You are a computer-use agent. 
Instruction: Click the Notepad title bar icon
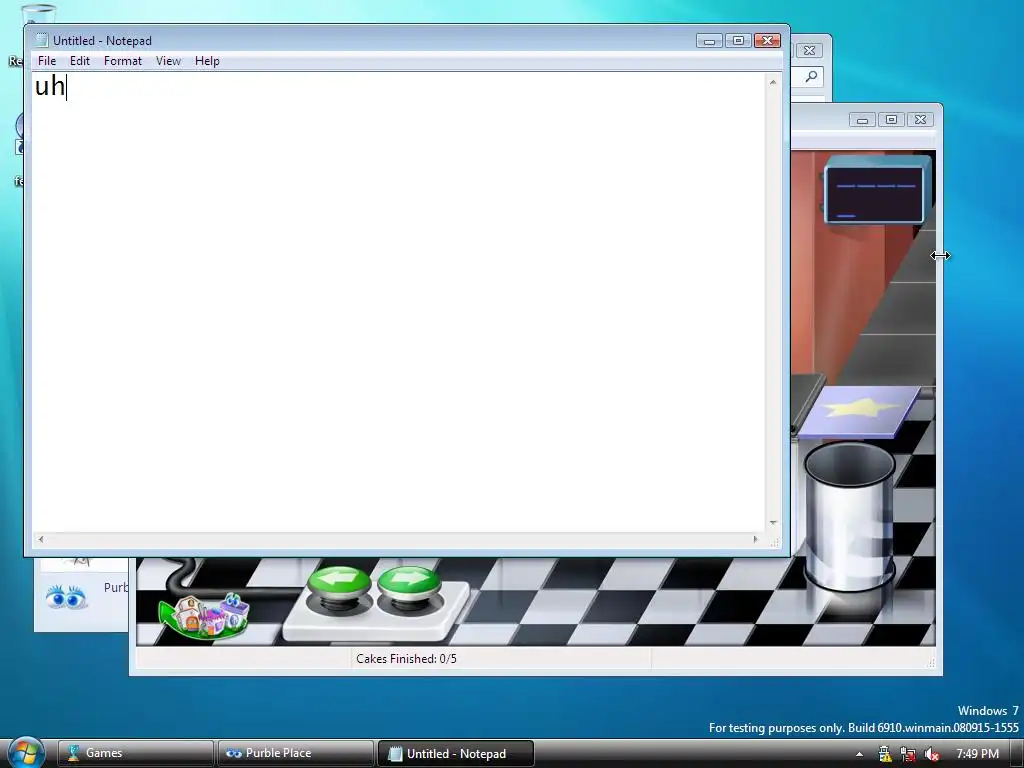coord(42,40)
